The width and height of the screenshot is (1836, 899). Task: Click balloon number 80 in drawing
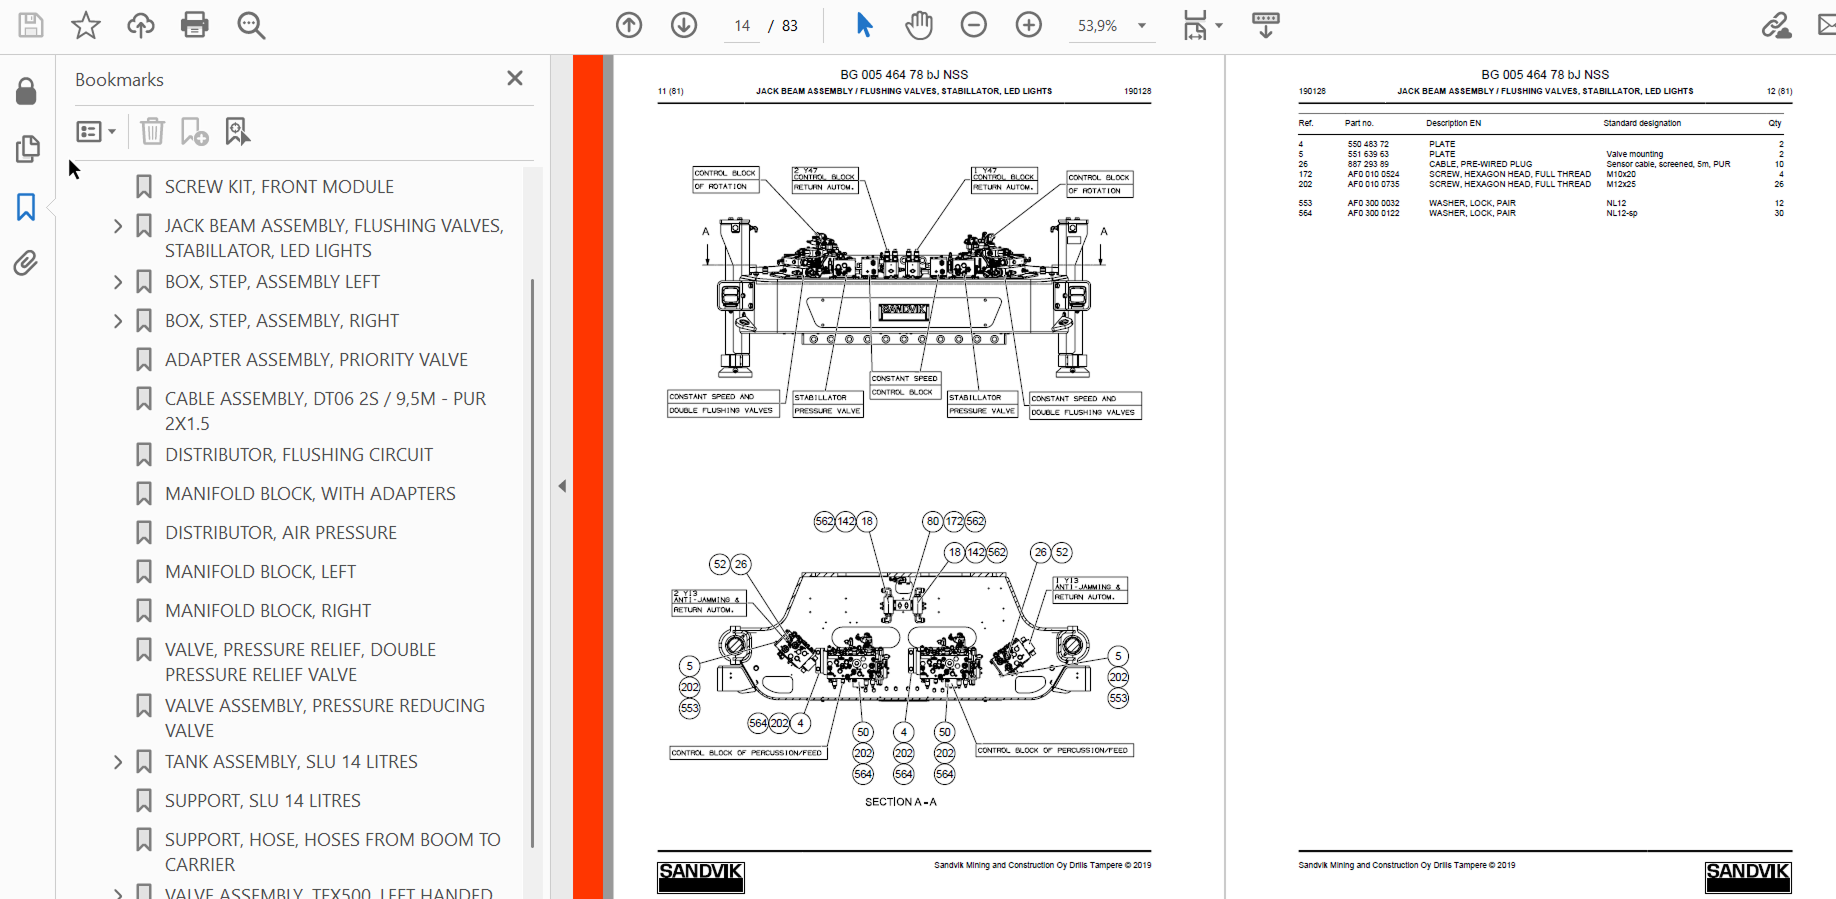click(933, 521)
